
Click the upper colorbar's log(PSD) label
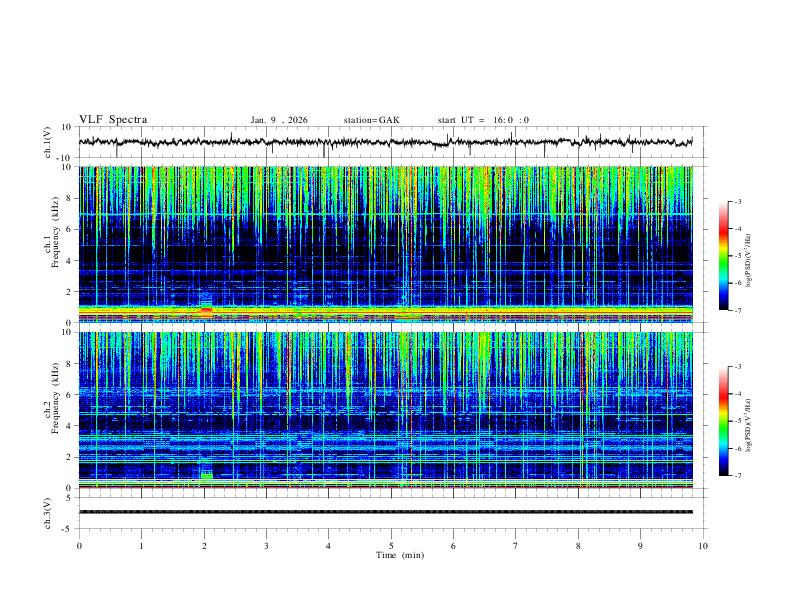(749, 261)
